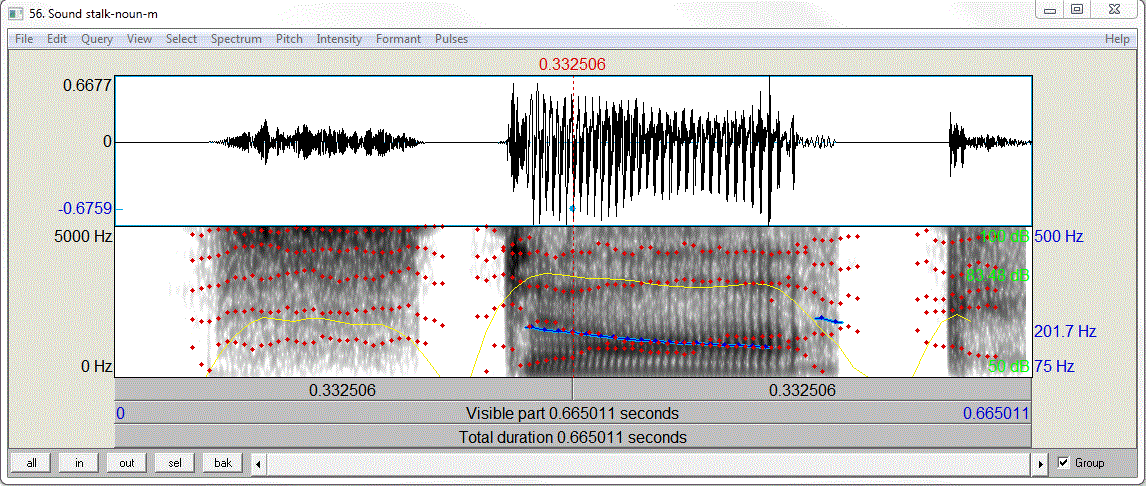Close the Sound stalk-noun-m window

click(x=1113, y=10)
